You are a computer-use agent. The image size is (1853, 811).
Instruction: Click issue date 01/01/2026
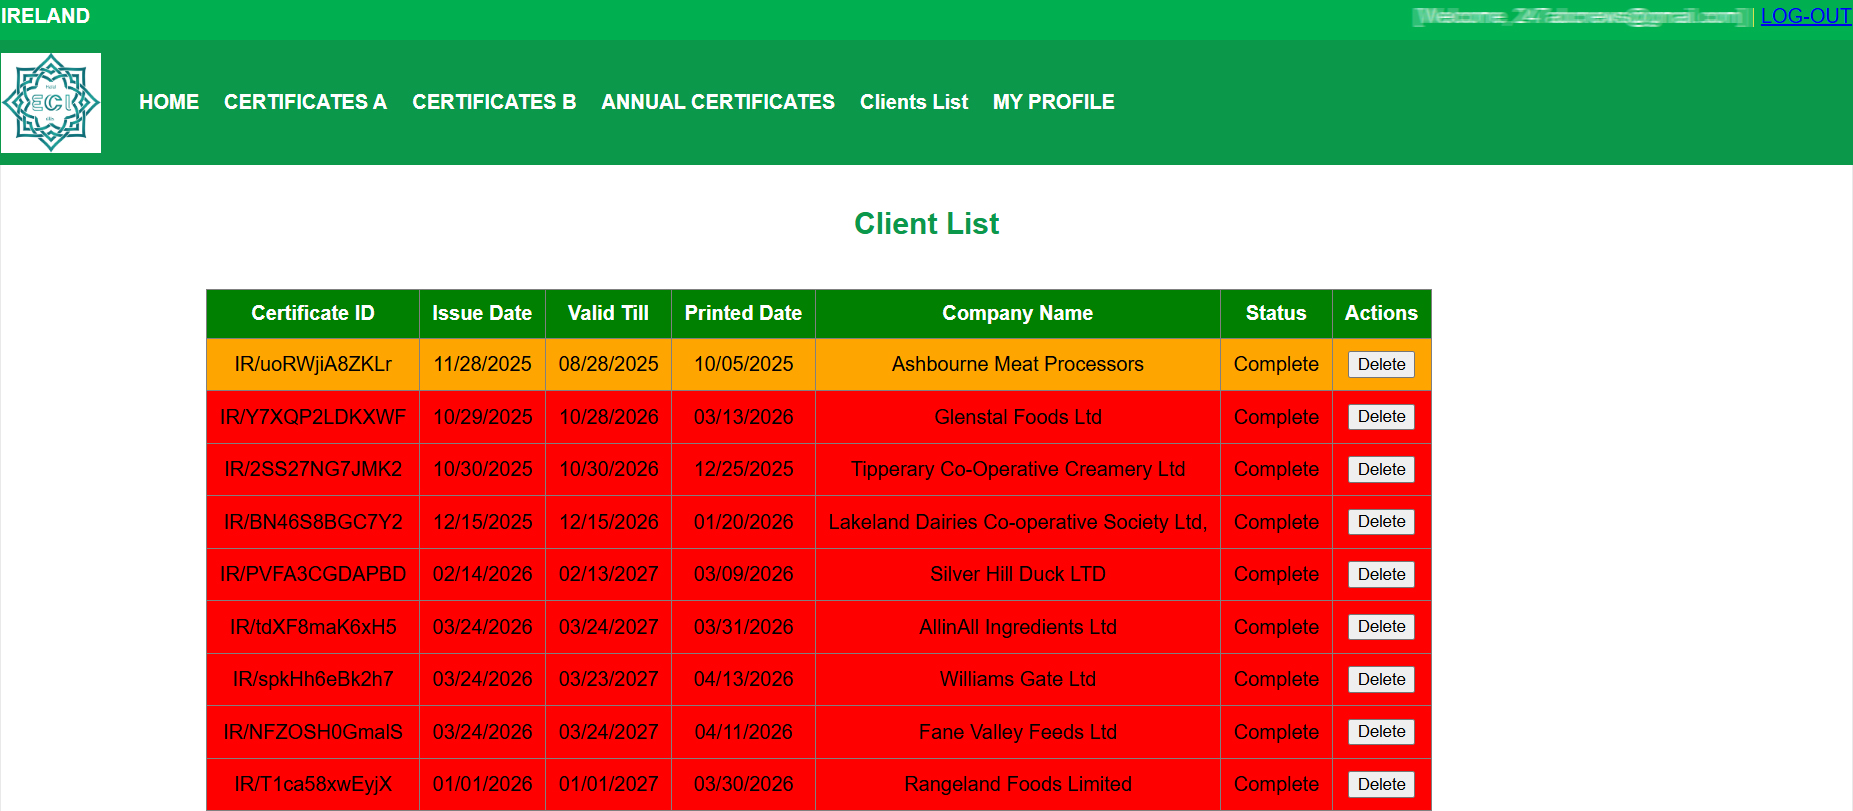[482, 784]
